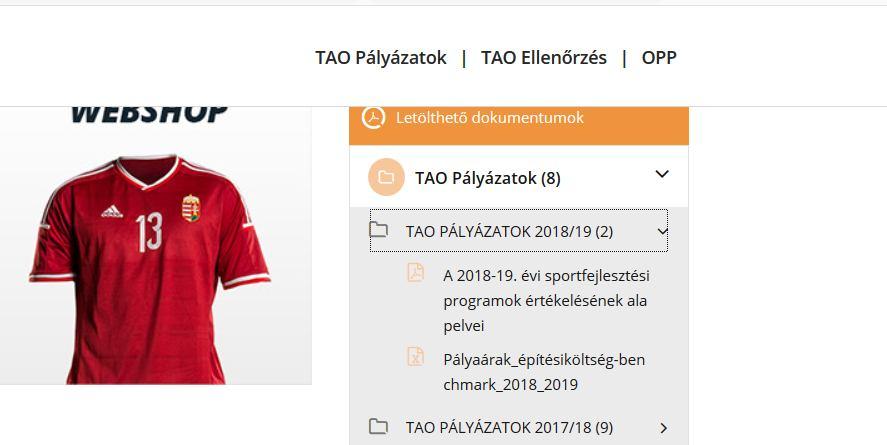Download Pályaárak_építésiköltség-benchmark_2018_2019 file

click(x=544, y=373)
